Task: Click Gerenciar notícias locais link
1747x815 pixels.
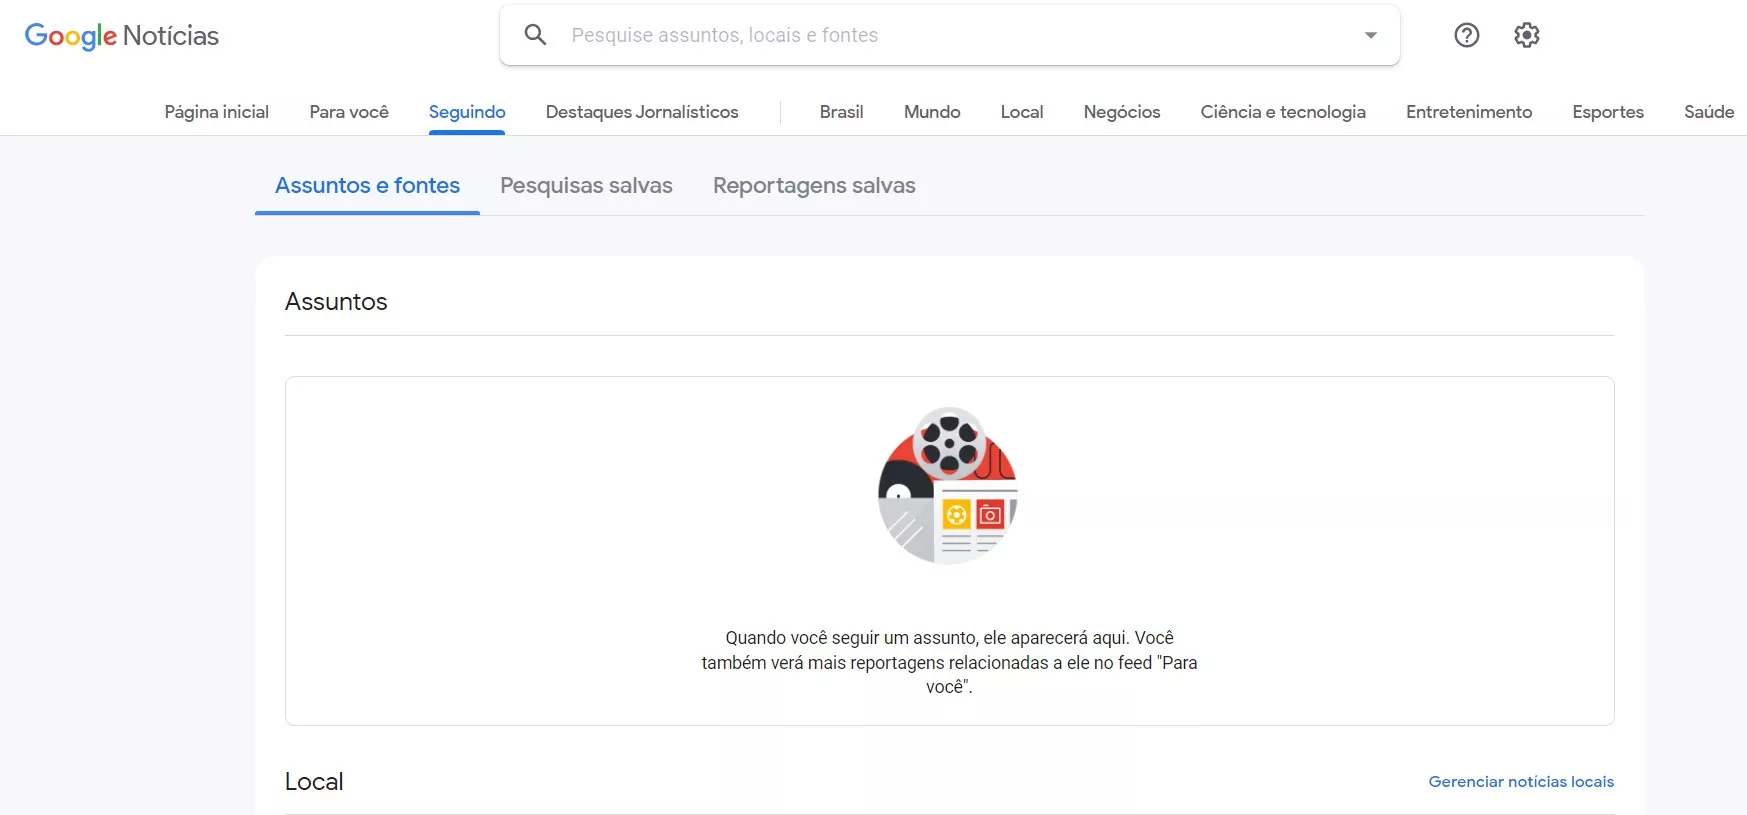Action: pyautogui.click(x=1521, y=782)
